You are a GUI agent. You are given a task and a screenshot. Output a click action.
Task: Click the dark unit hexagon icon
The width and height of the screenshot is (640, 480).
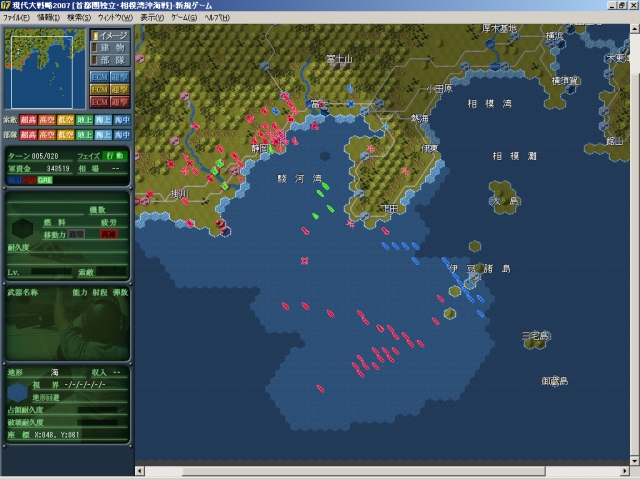pyautogui.click(x=22, y=229)
